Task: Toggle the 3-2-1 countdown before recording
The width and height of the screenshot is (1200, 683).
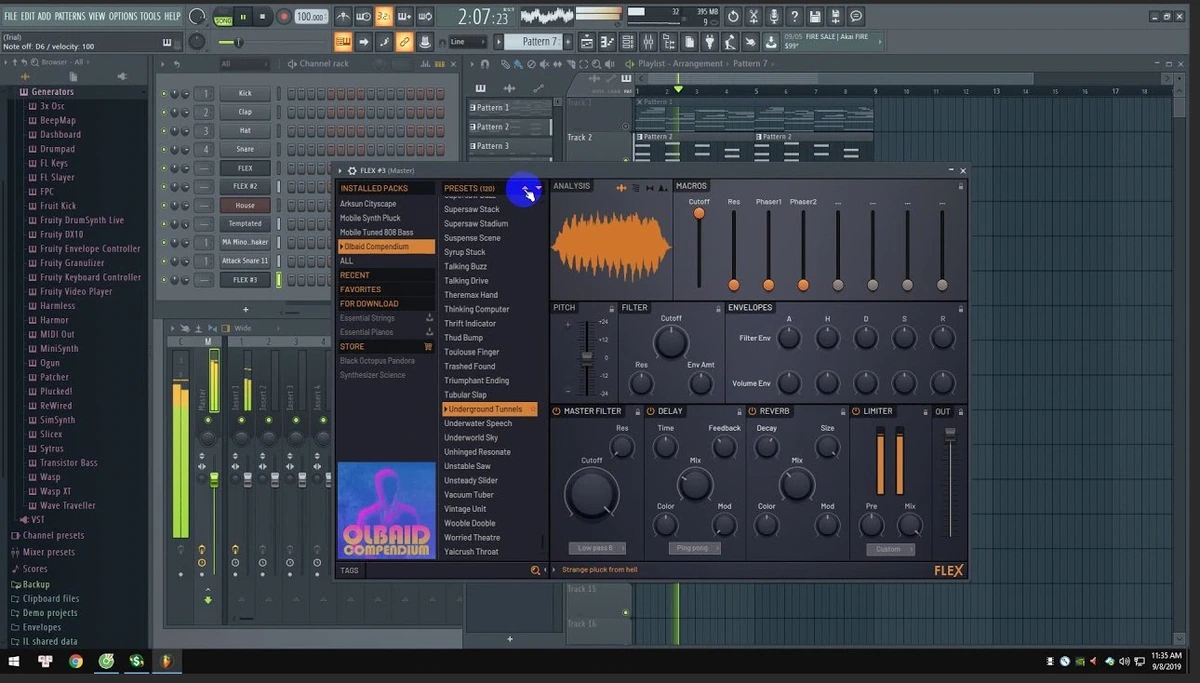Action: (x=384, y=16)
